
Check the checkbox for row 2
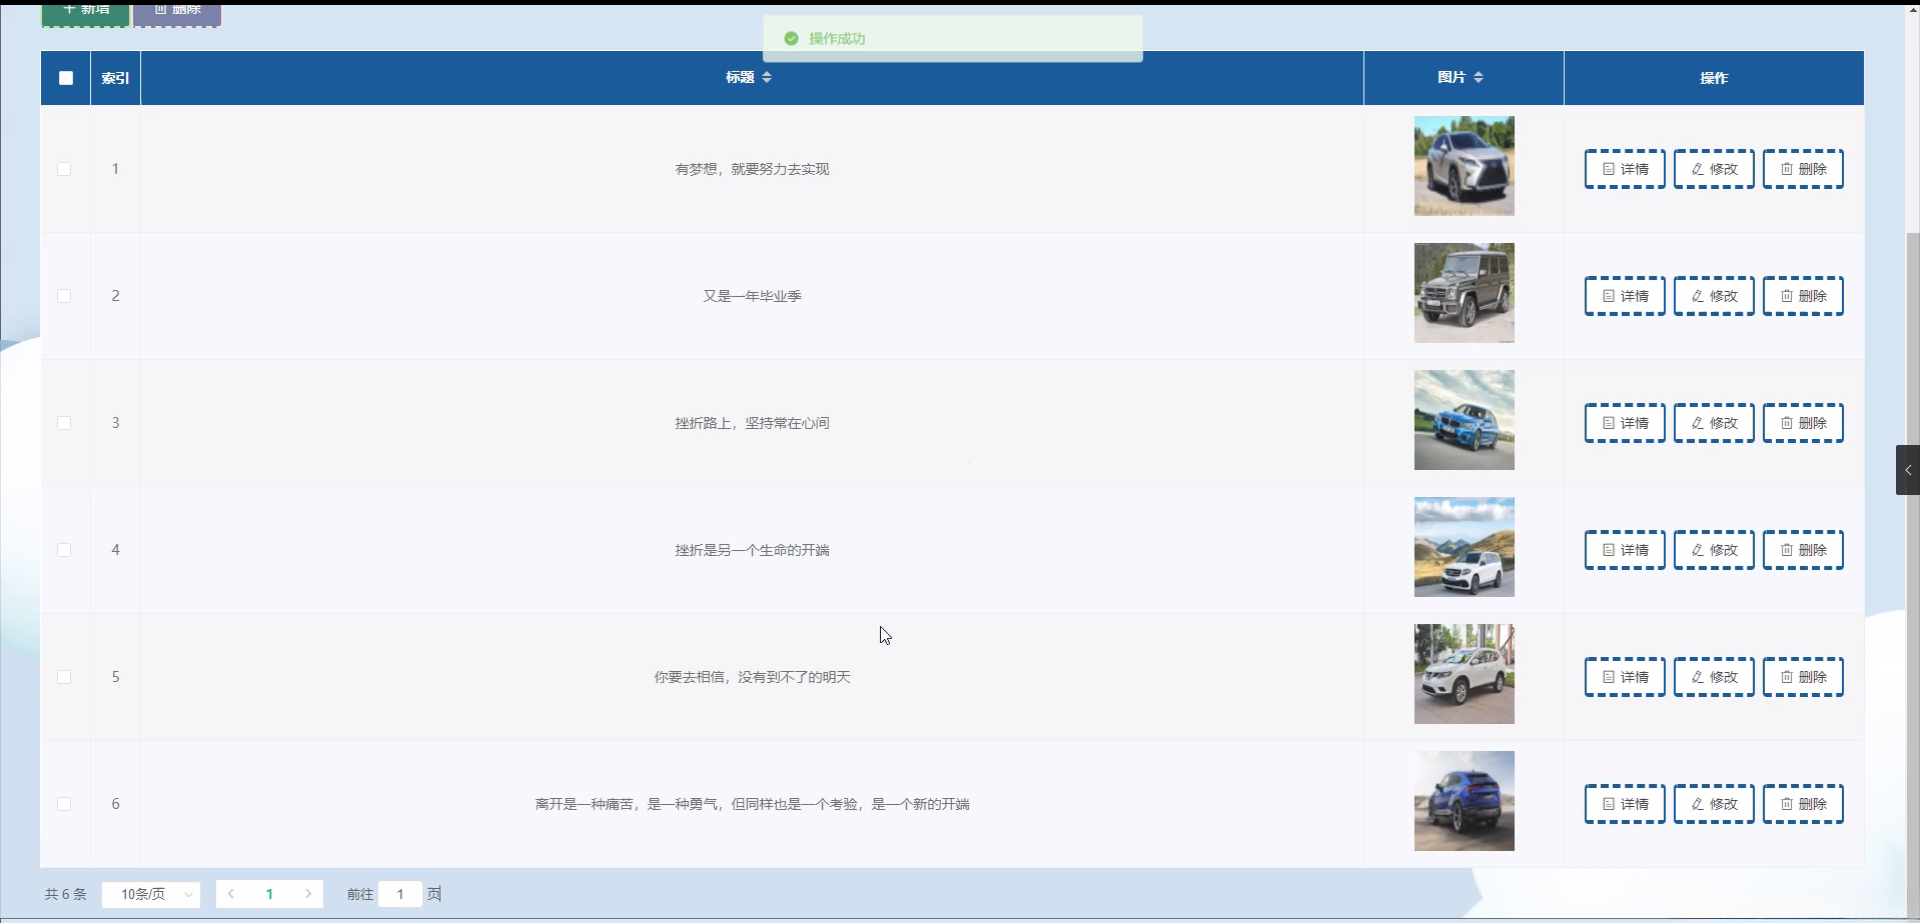64,296
